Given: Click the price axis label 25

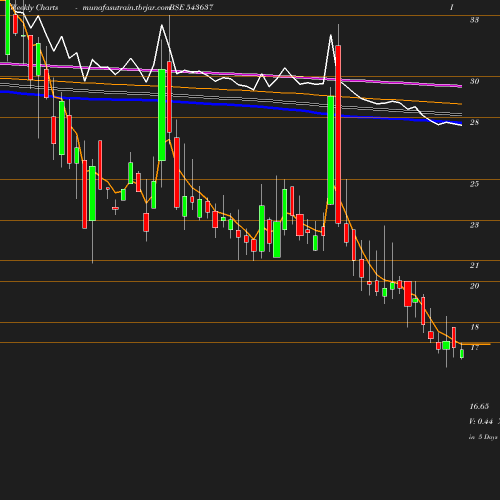Looking at the screenshot, I should tap(474, 184).
